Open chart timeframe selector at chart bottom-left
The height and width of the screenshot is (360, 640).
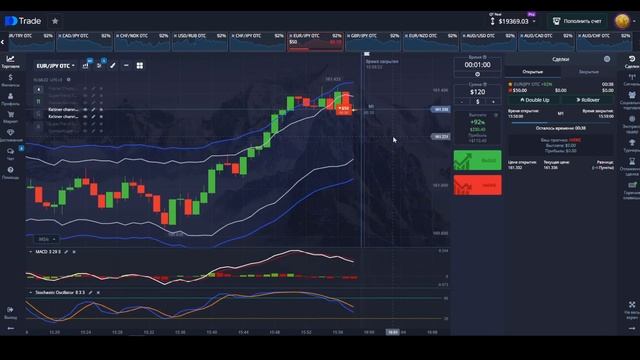47,239
